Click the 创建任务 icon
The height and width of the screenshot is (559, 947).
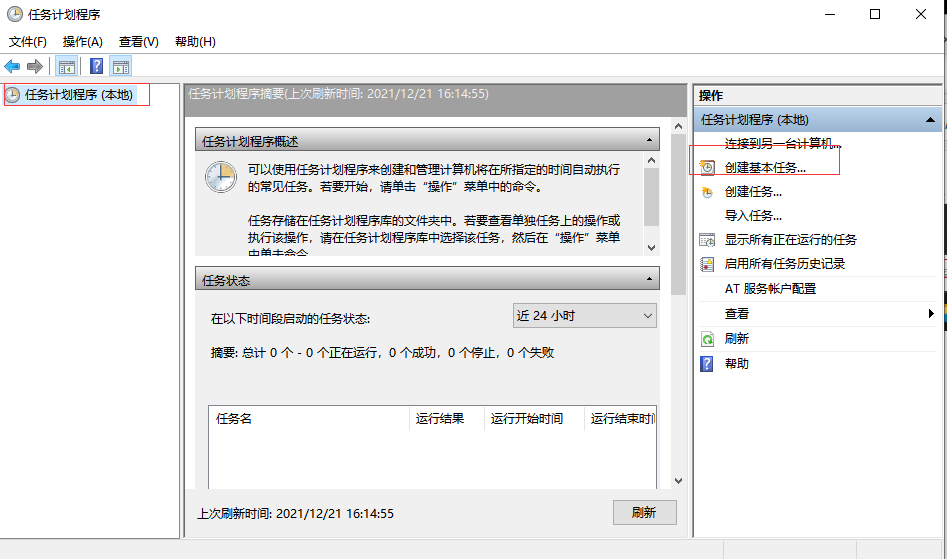(x=707, y=192)
